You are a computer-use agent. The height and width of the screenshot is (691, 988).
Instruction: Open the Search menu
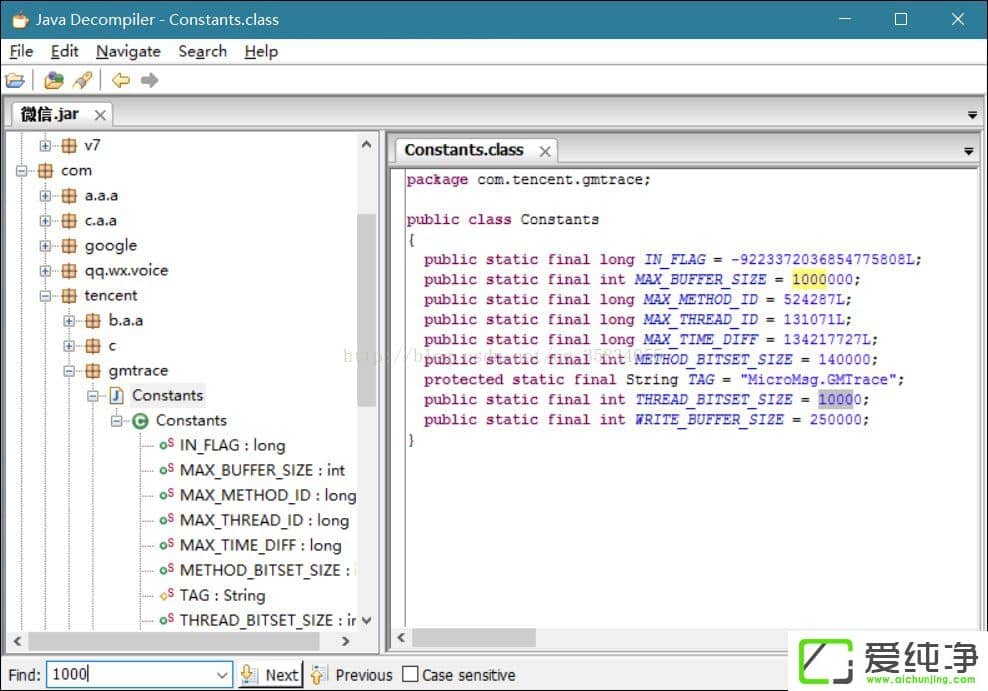tap(202, 51)
